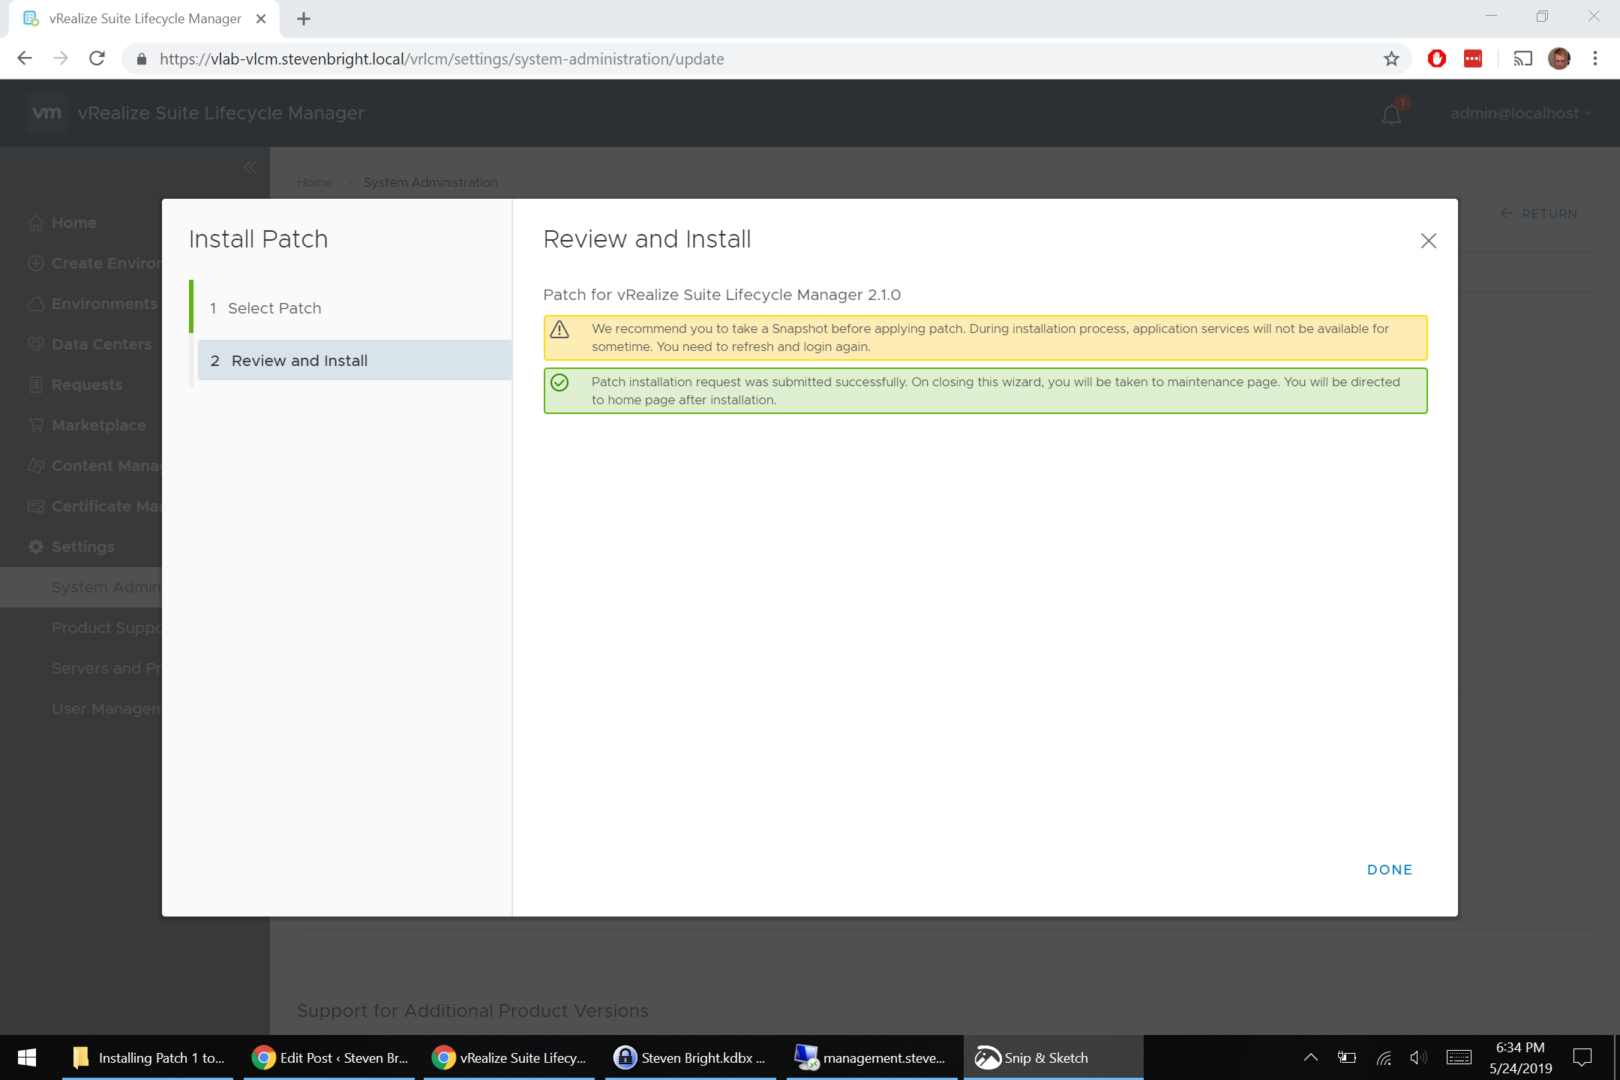Open the Chrome cast icon

[1522, 59]
